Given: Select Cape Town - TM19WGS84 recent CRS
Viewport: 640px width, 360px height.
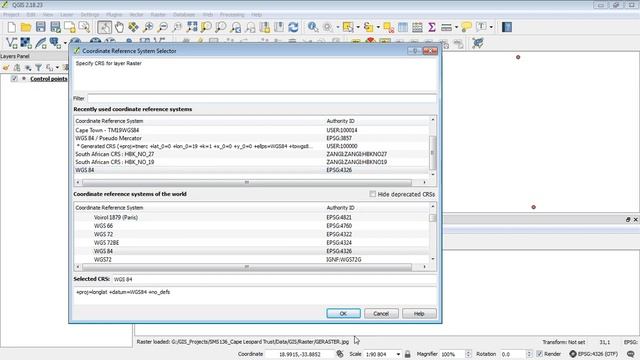Looking at the screenshot, I should pos(252,130).
